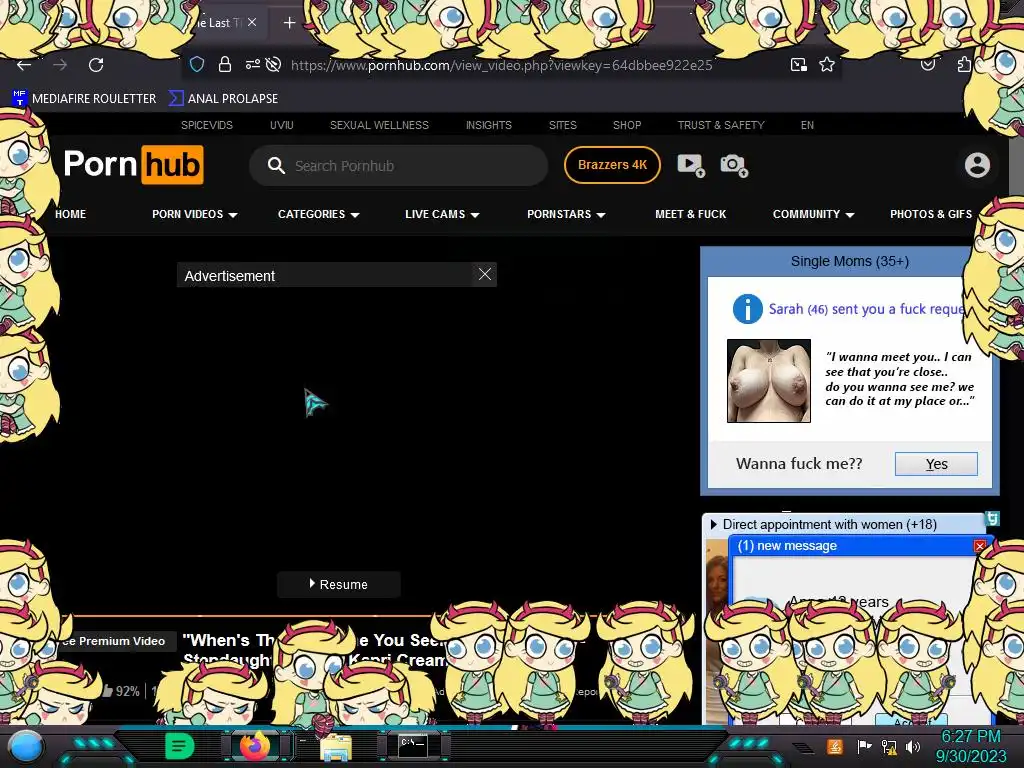Click the upload photo camera icon
This screenshot has height=768, width=1024.
tap(734, 165)
